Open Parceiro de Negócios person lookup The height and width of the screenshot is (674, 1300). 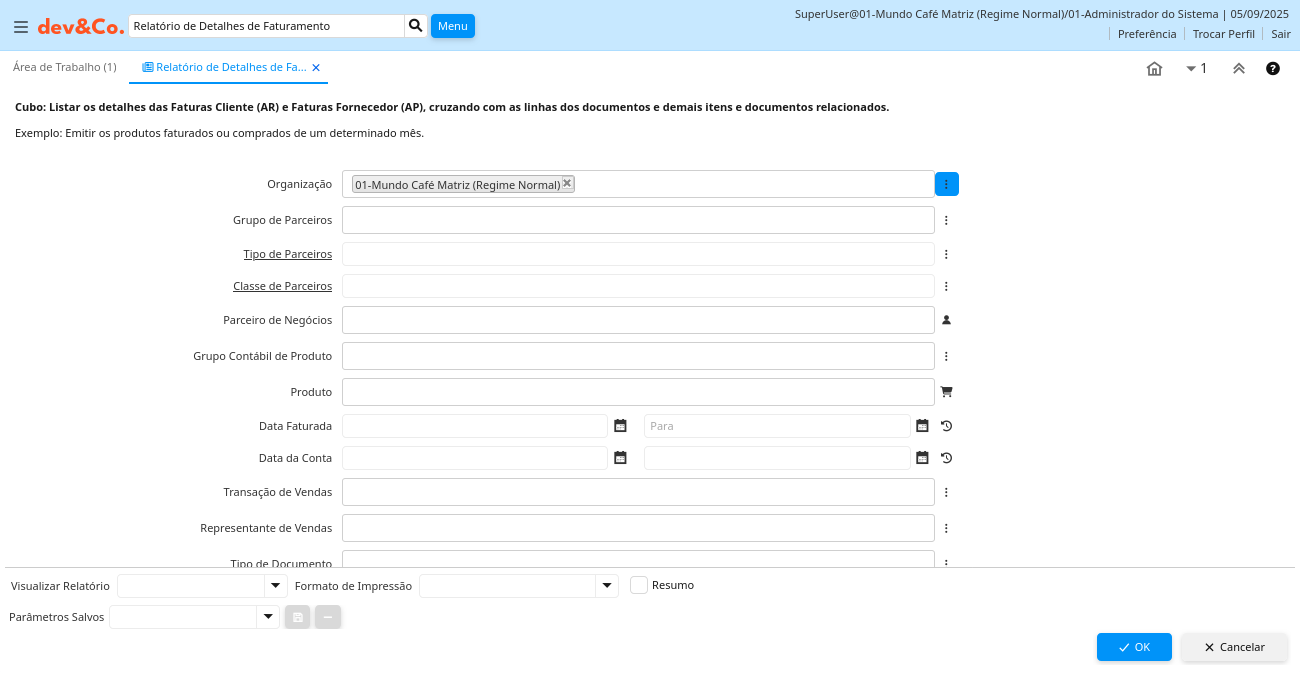coord(946,320)
